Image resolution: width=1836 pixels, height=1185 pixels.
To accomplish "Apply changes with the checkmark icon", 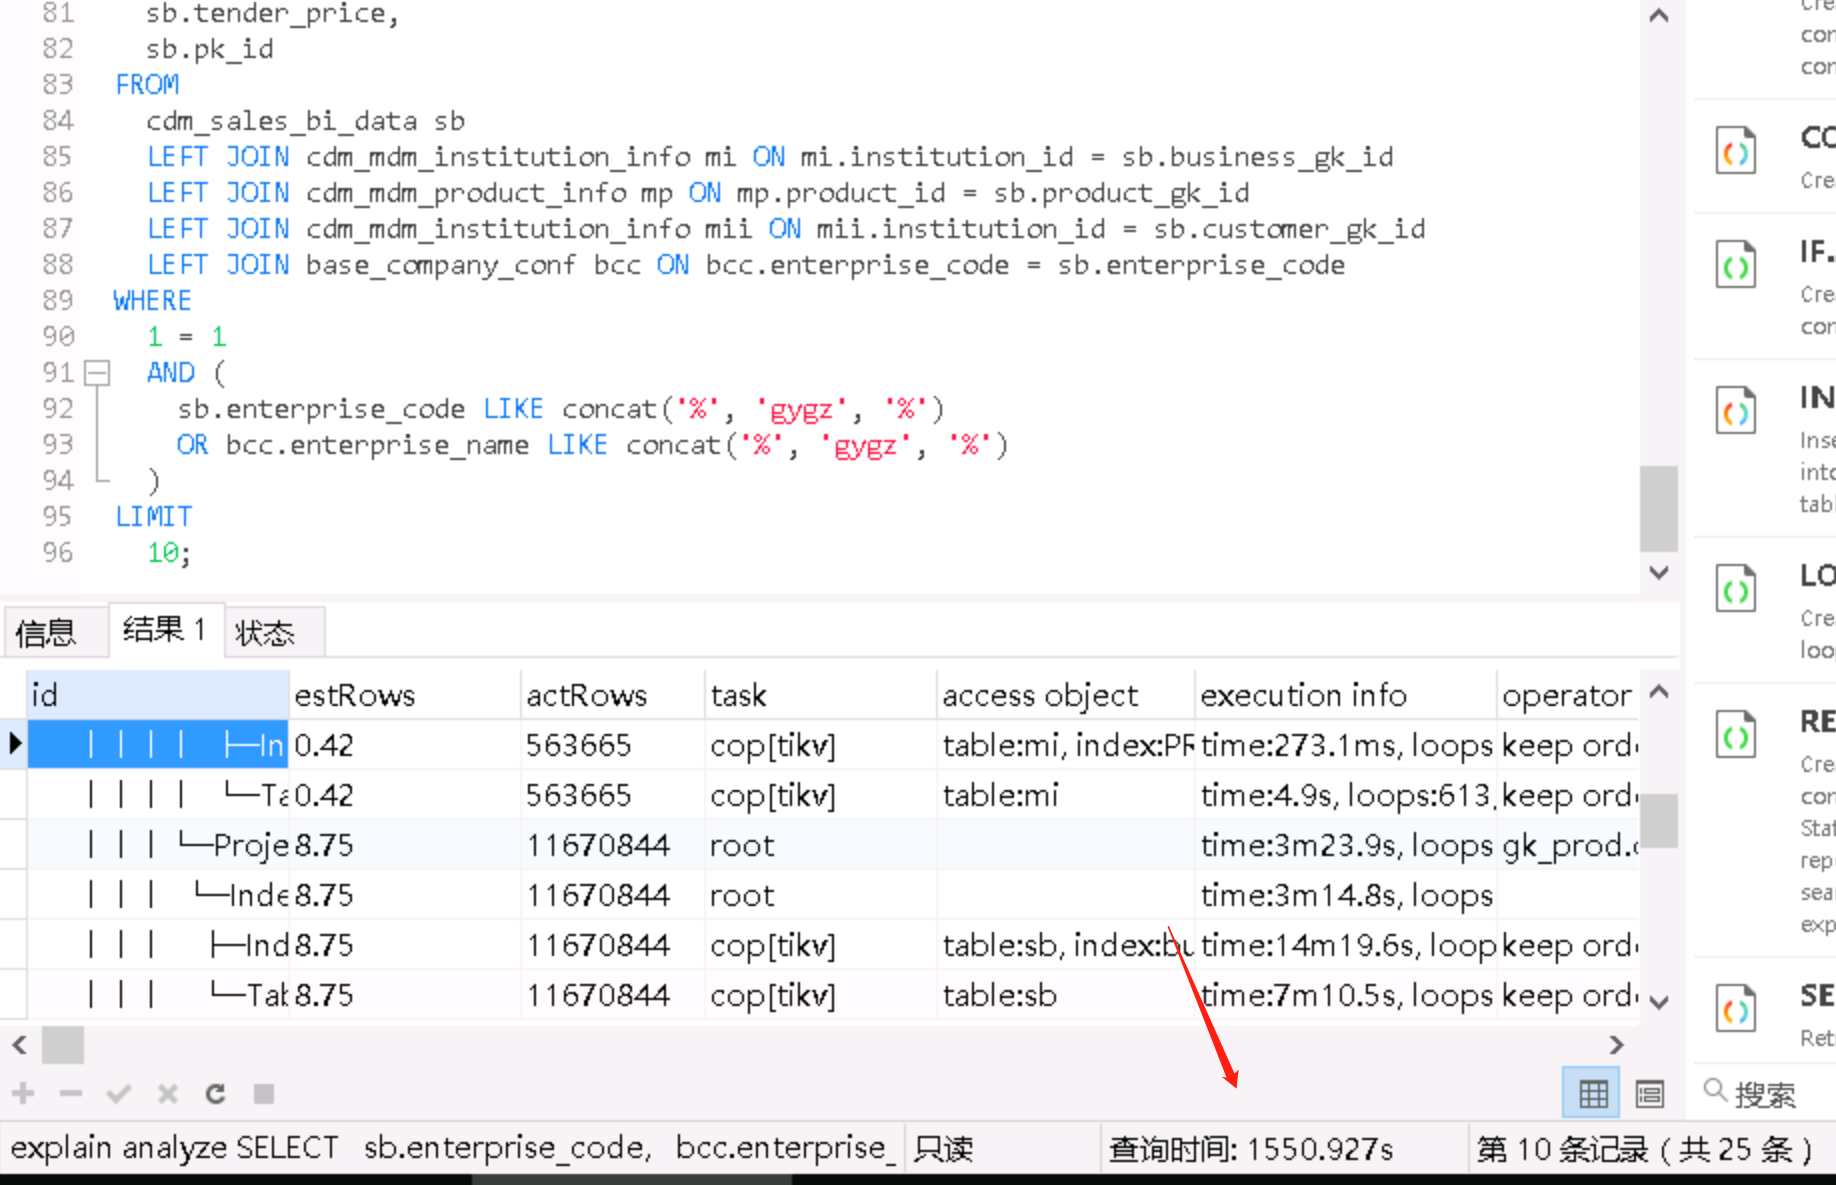I will click(x=119, y=1093).
